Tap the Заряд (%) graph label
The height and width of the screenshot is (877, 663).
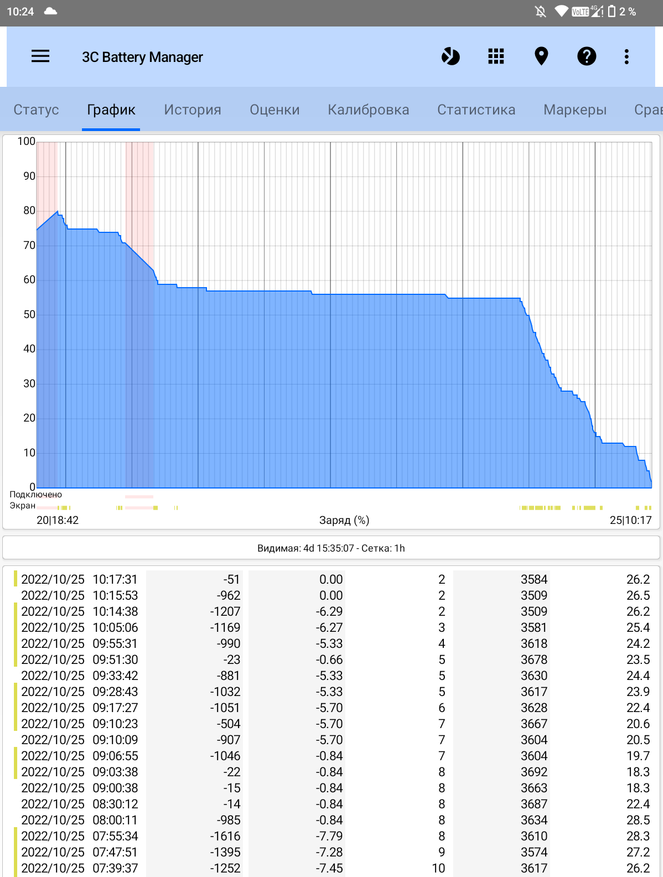pyautogui.click(x=344, y=520)
